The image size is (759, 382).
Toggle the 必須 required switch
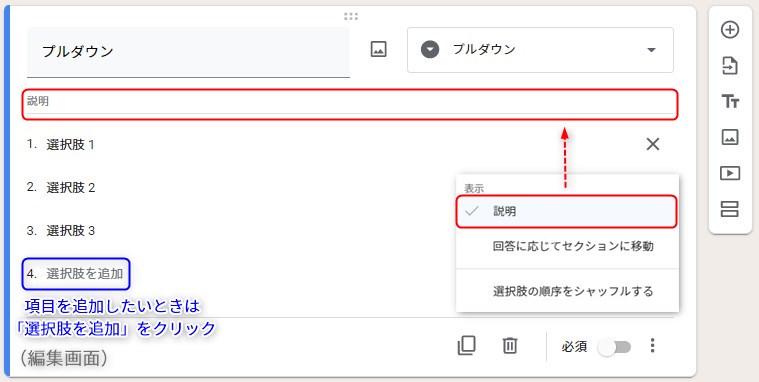click(x=614, y=347)
